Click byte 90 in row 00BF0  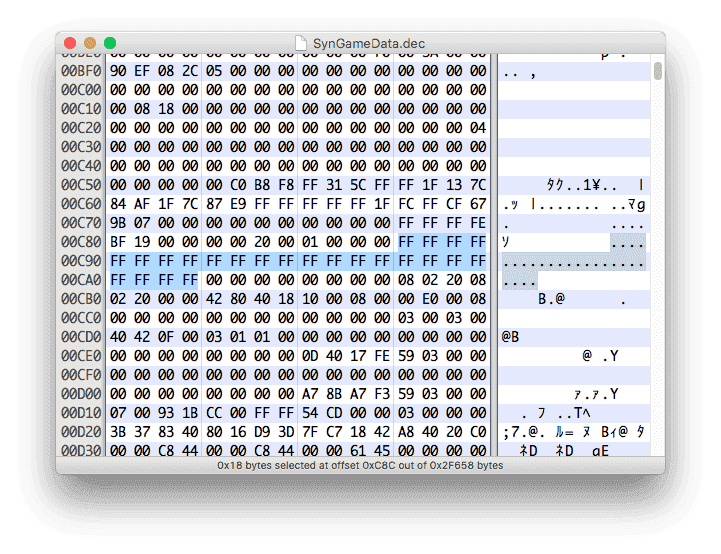118,71
